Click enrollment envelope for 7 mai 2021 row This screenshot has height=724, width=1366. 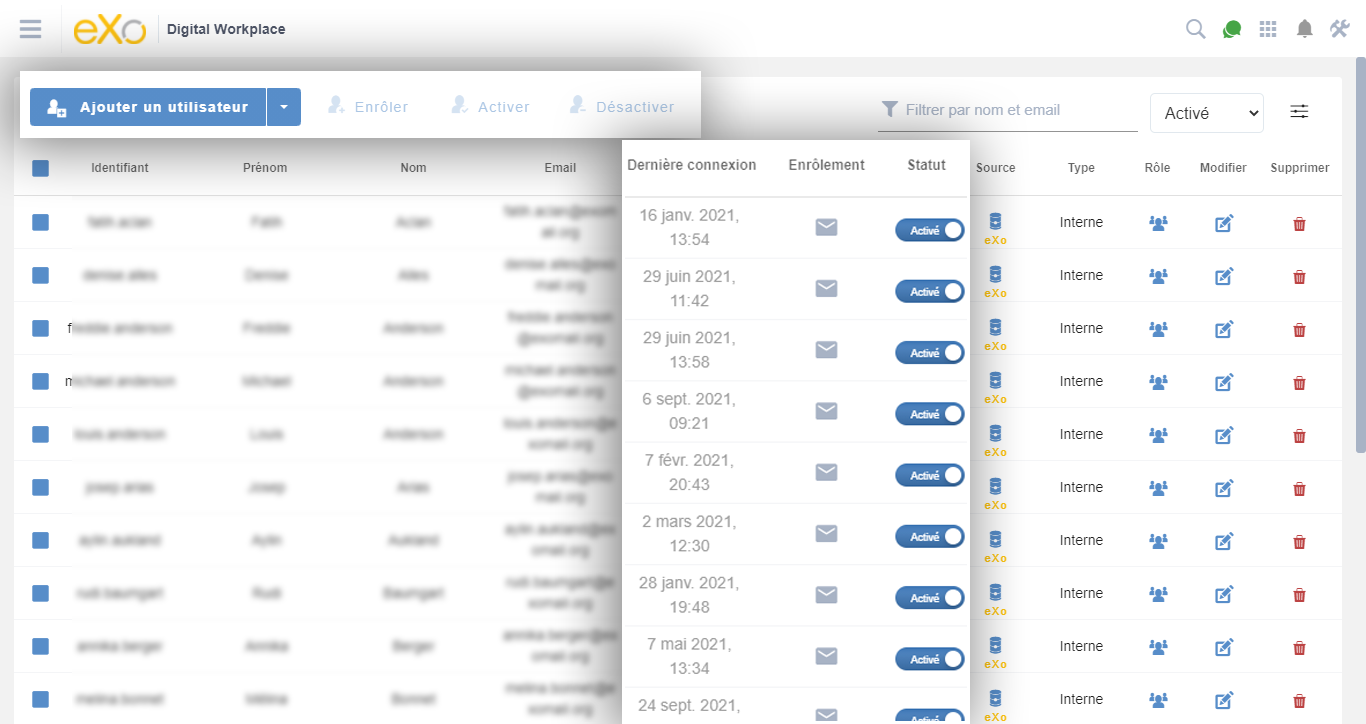pyautogui.click(x=826, y=656)
